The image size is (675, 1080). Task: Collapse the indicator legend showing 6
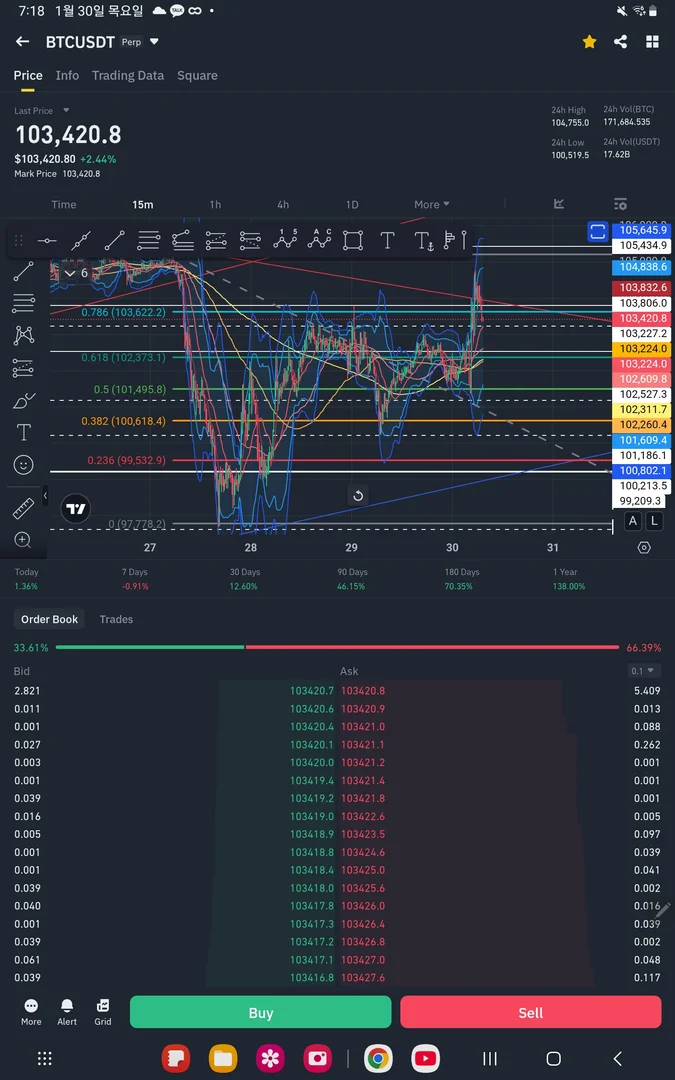76,273
